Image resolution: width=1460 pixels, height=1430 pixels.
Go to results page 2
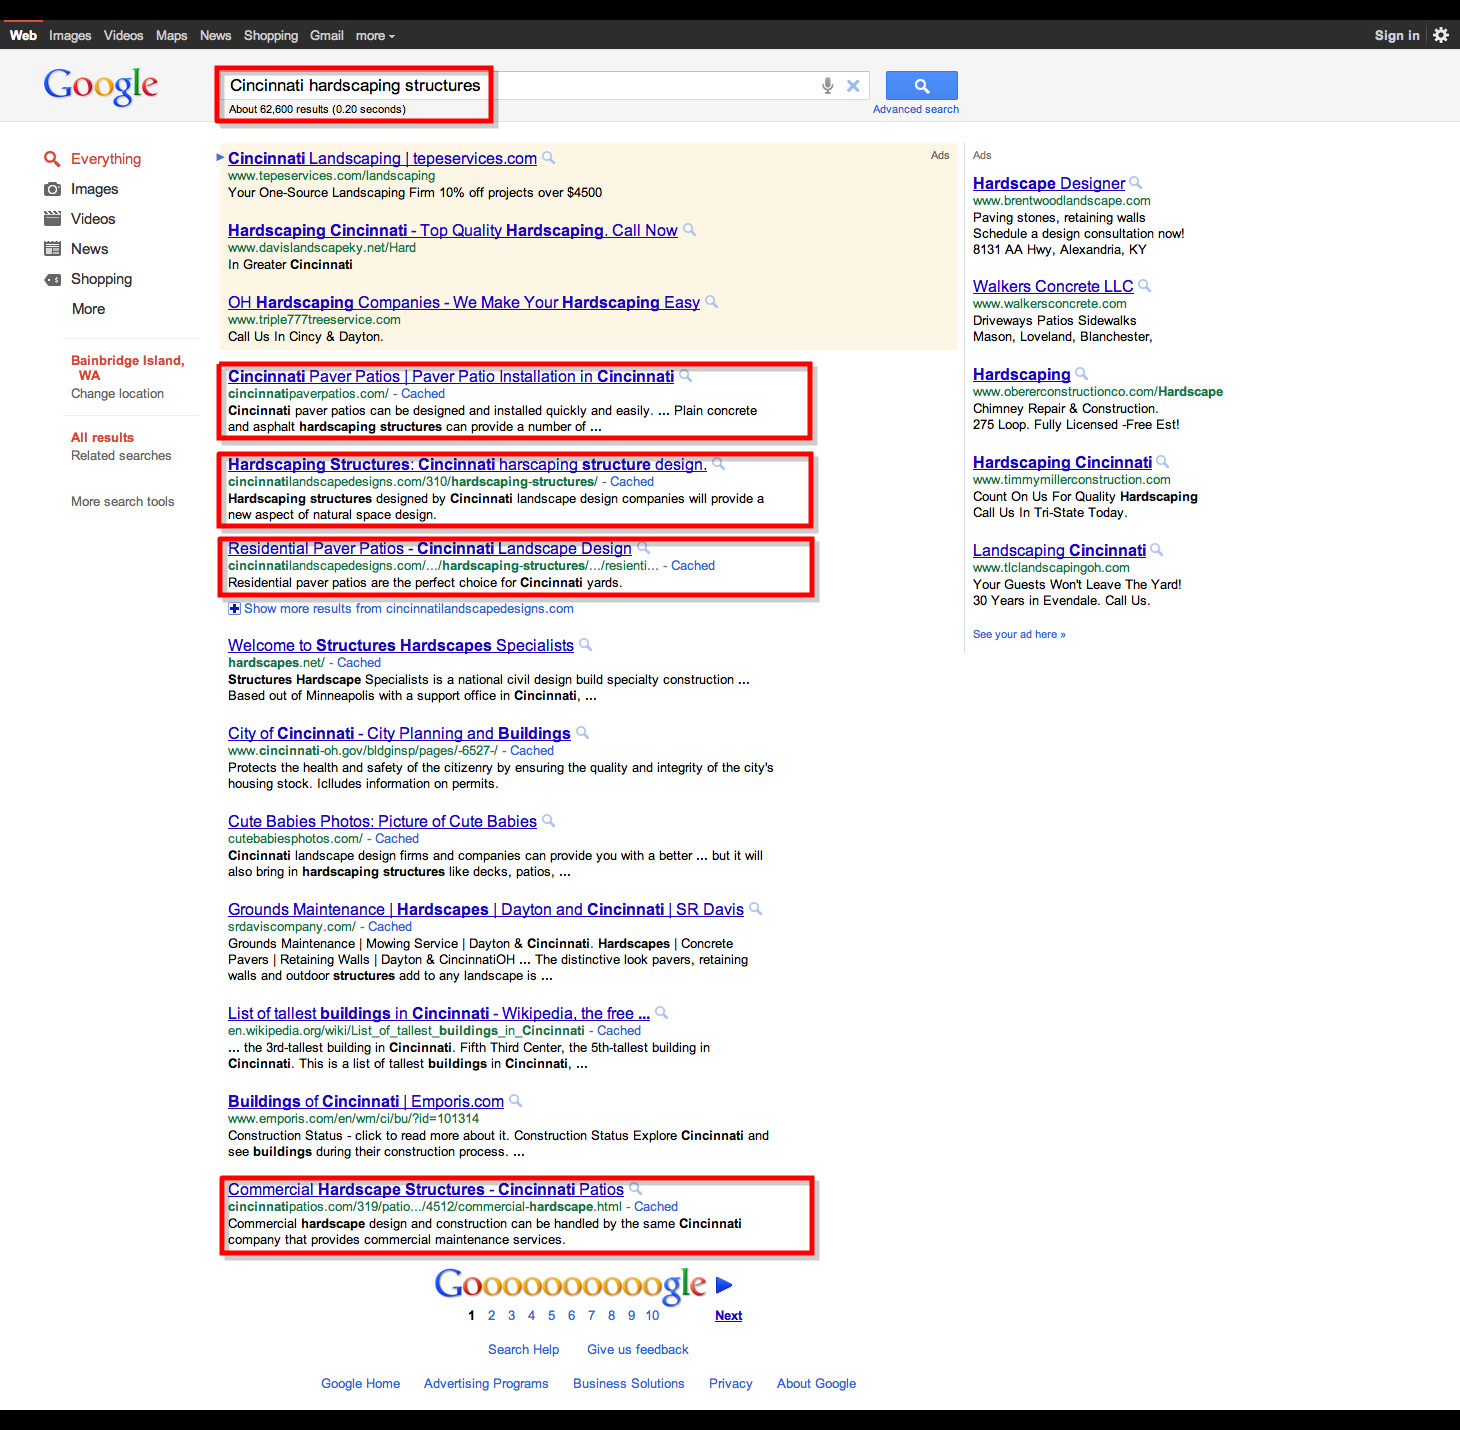(x=491, y=1316)
